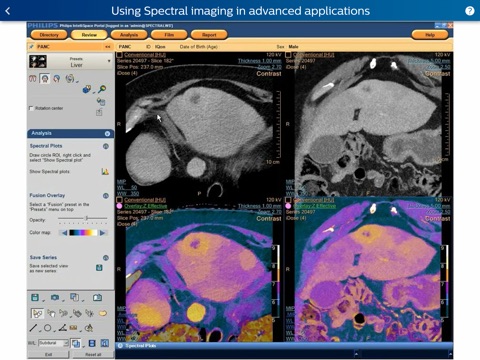Tick checkbox of top-left Conventional [HU] view
The image size is (480, 360).
coord(119,55)
